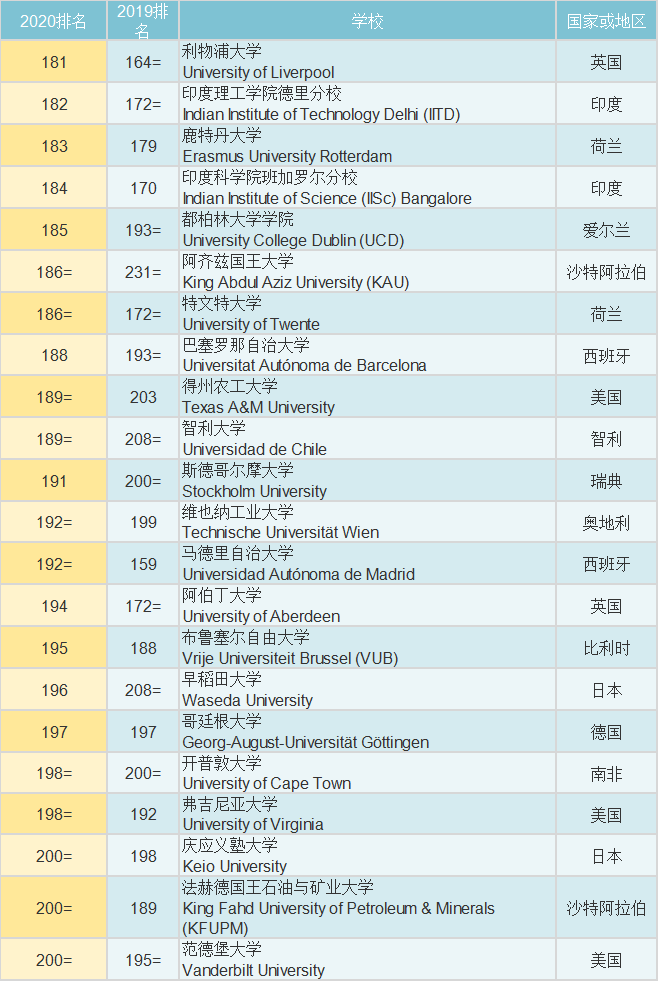This screenshot has width=658, height=981.
Task: Click Erasmus University Rotterdam entry
Action: coord(287,156)
